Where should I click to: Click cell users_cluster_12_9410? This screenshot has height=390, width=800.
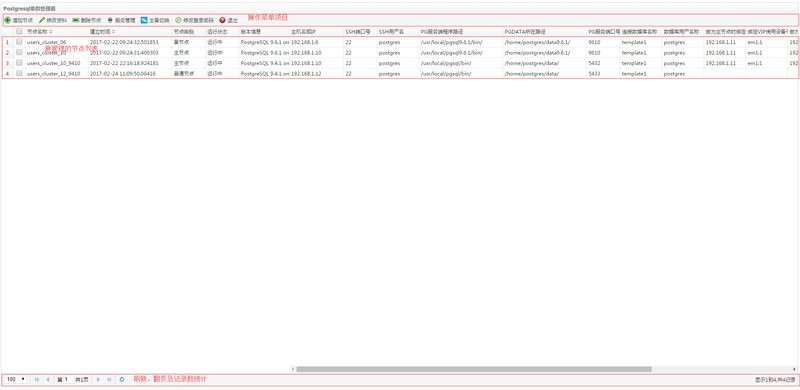tap(54, 74)
